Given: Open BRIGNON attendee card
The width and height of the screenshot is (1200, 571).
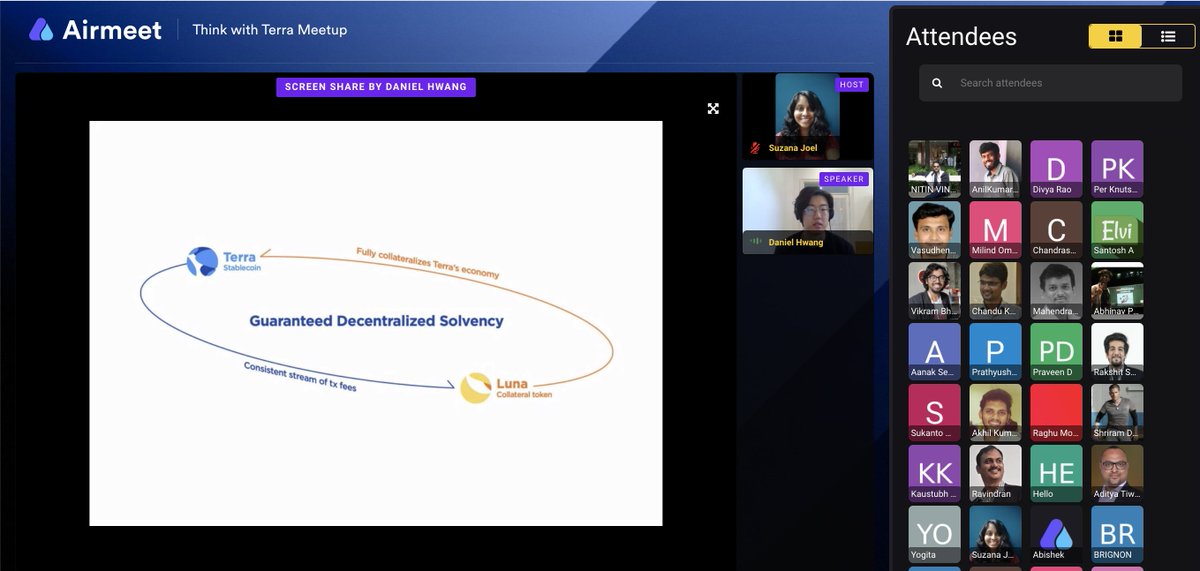Looking at the screenshot, I should (x=1118, y=534).
